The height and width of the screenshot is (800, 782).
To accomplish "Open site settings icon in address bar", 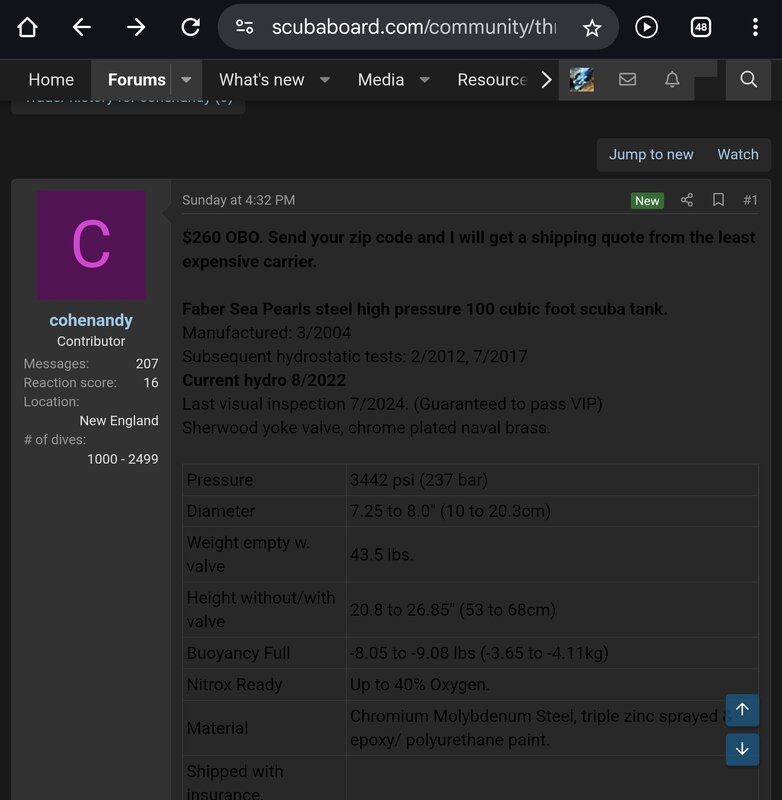I will (x=244, y=27).
